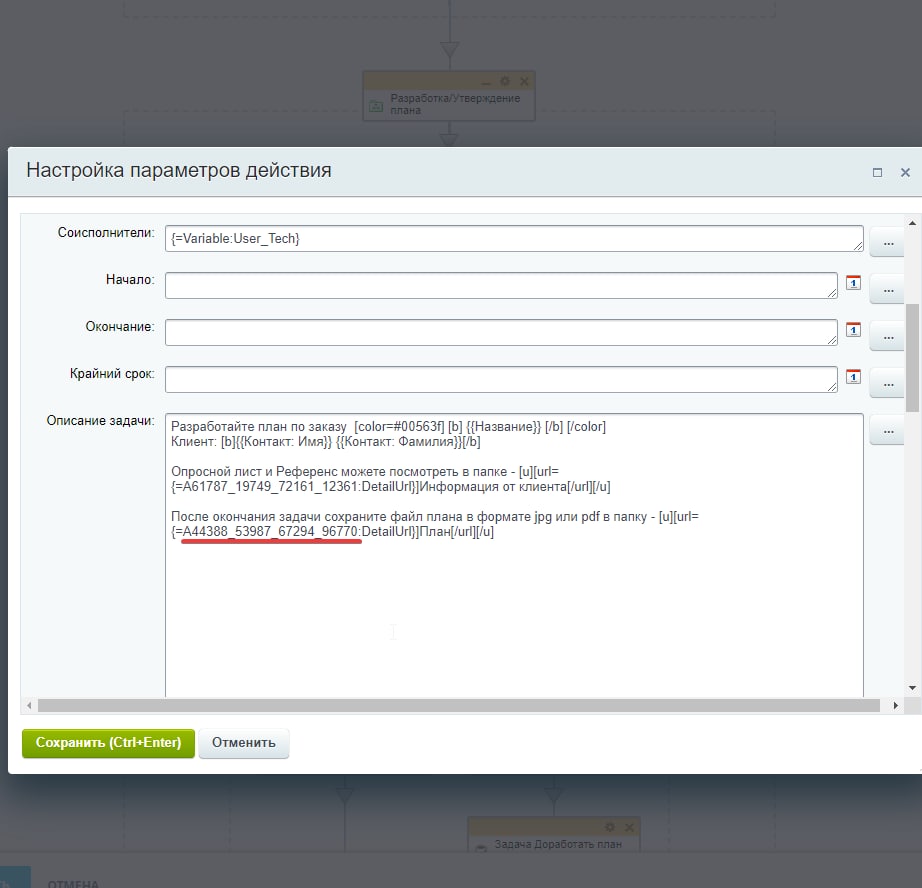Click the Отменить button
This screenshot has width=922, height=888.
pos(243,743)
